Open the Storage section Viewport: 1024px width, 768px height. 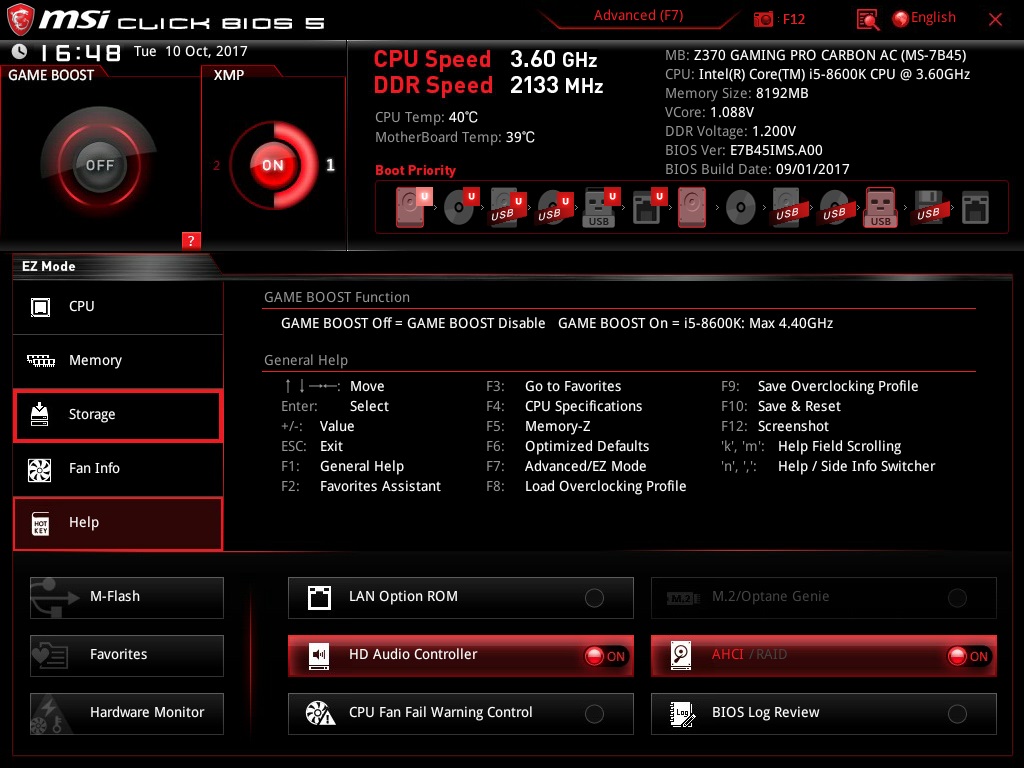point(118,415)
